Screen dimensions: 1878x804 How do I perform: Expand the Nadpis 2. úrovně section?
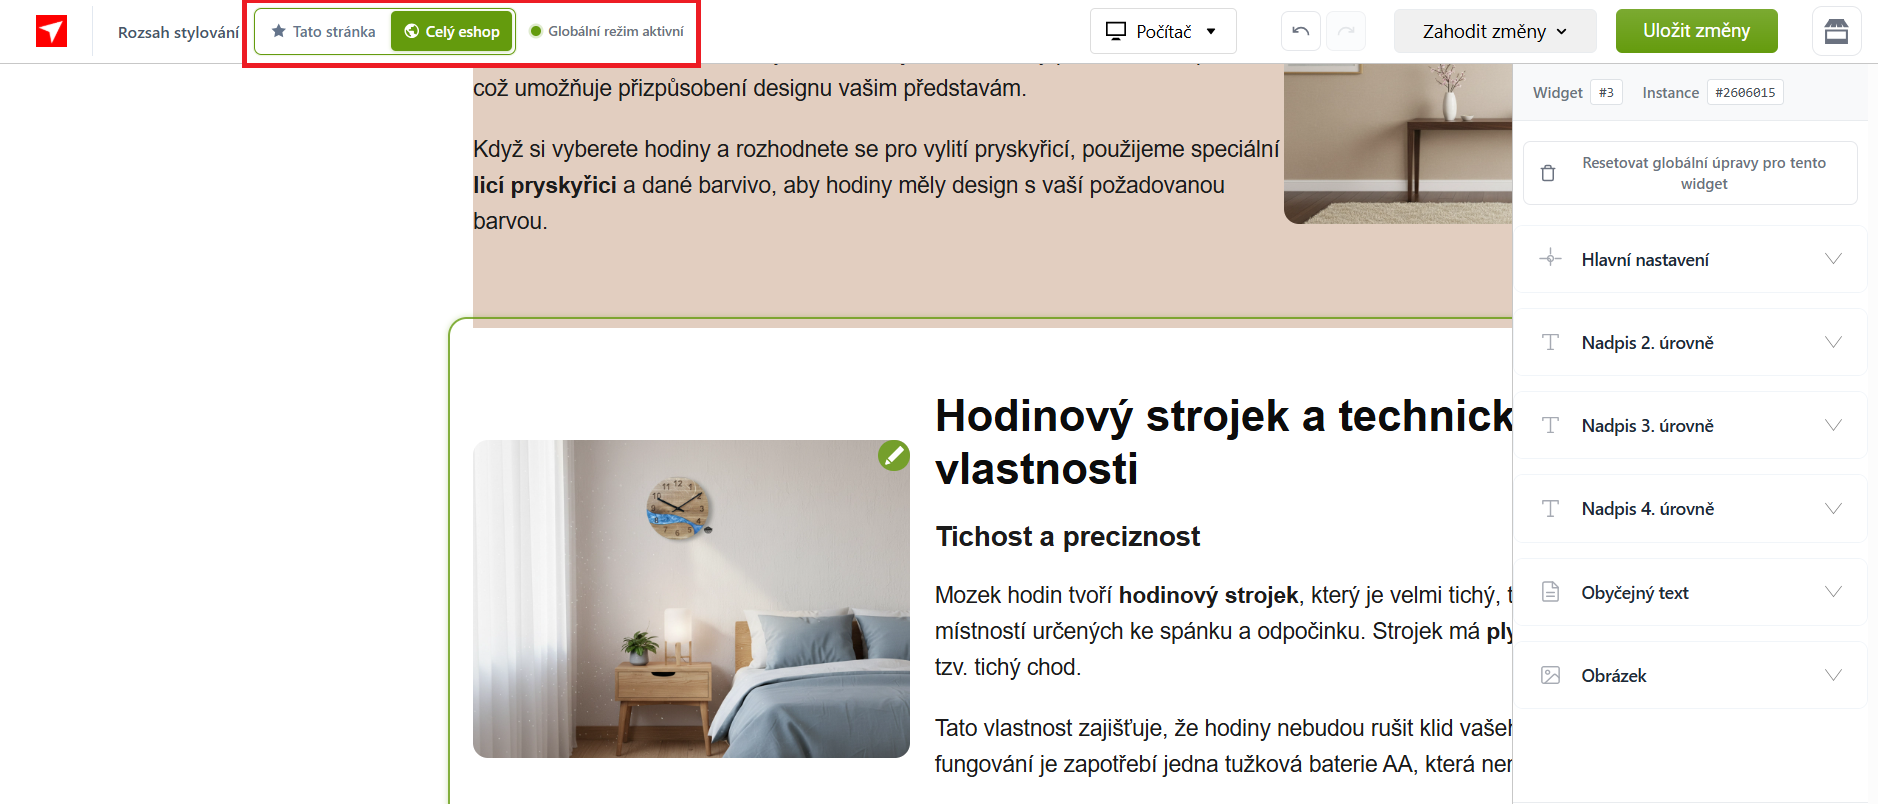pos(1690,343)
